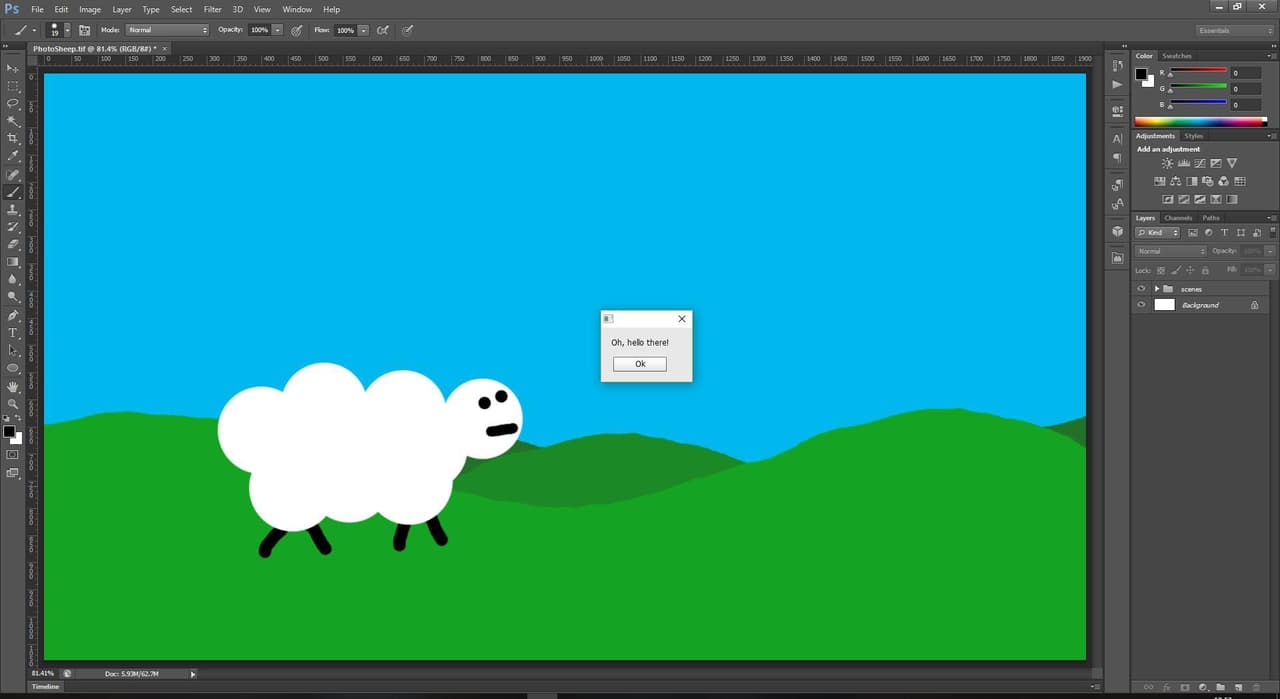Add a Curves adjustment
The width and height of the screenshot is (1280, 699).
tap(1200, 163)
